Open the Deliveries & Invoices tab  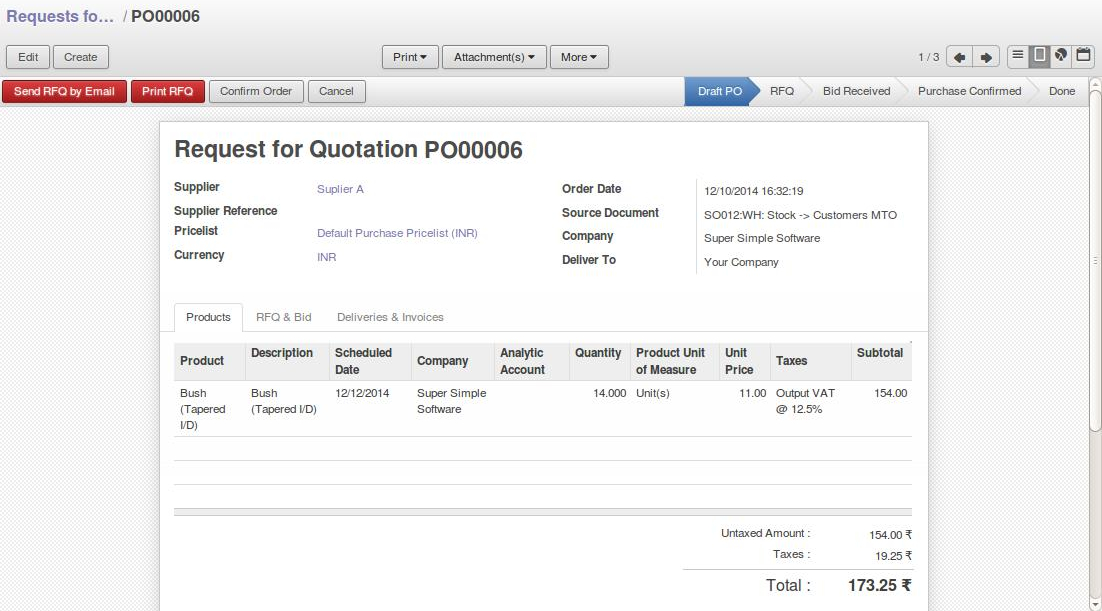(390, 317)
